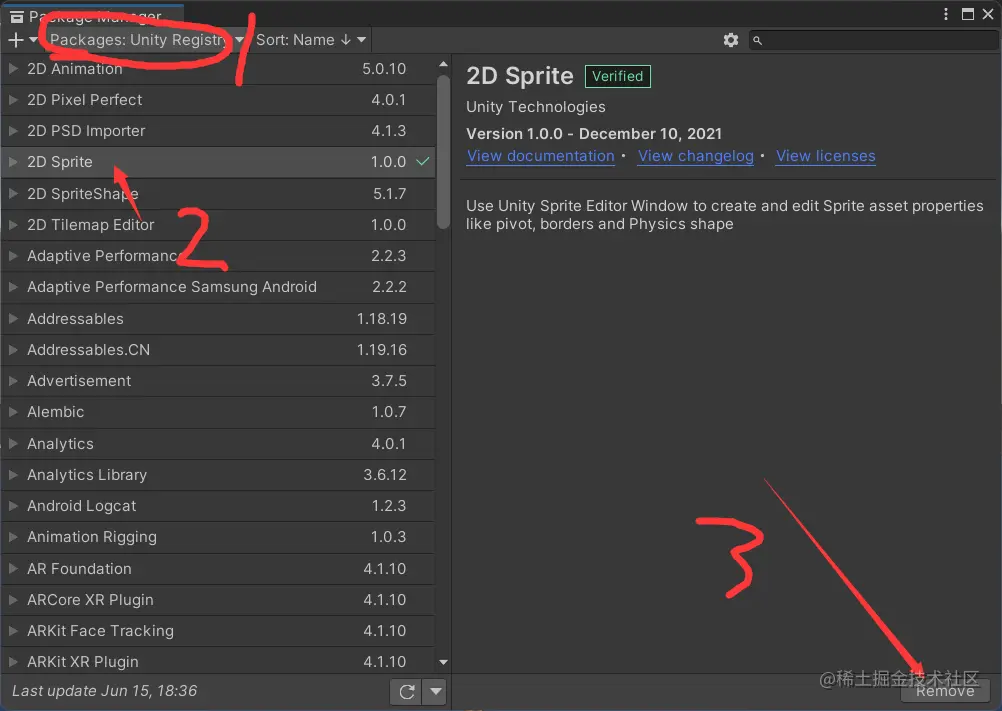Close the Package Manager window
The width and height of the screenshot is (1002, 711).
tap(988, 14)
